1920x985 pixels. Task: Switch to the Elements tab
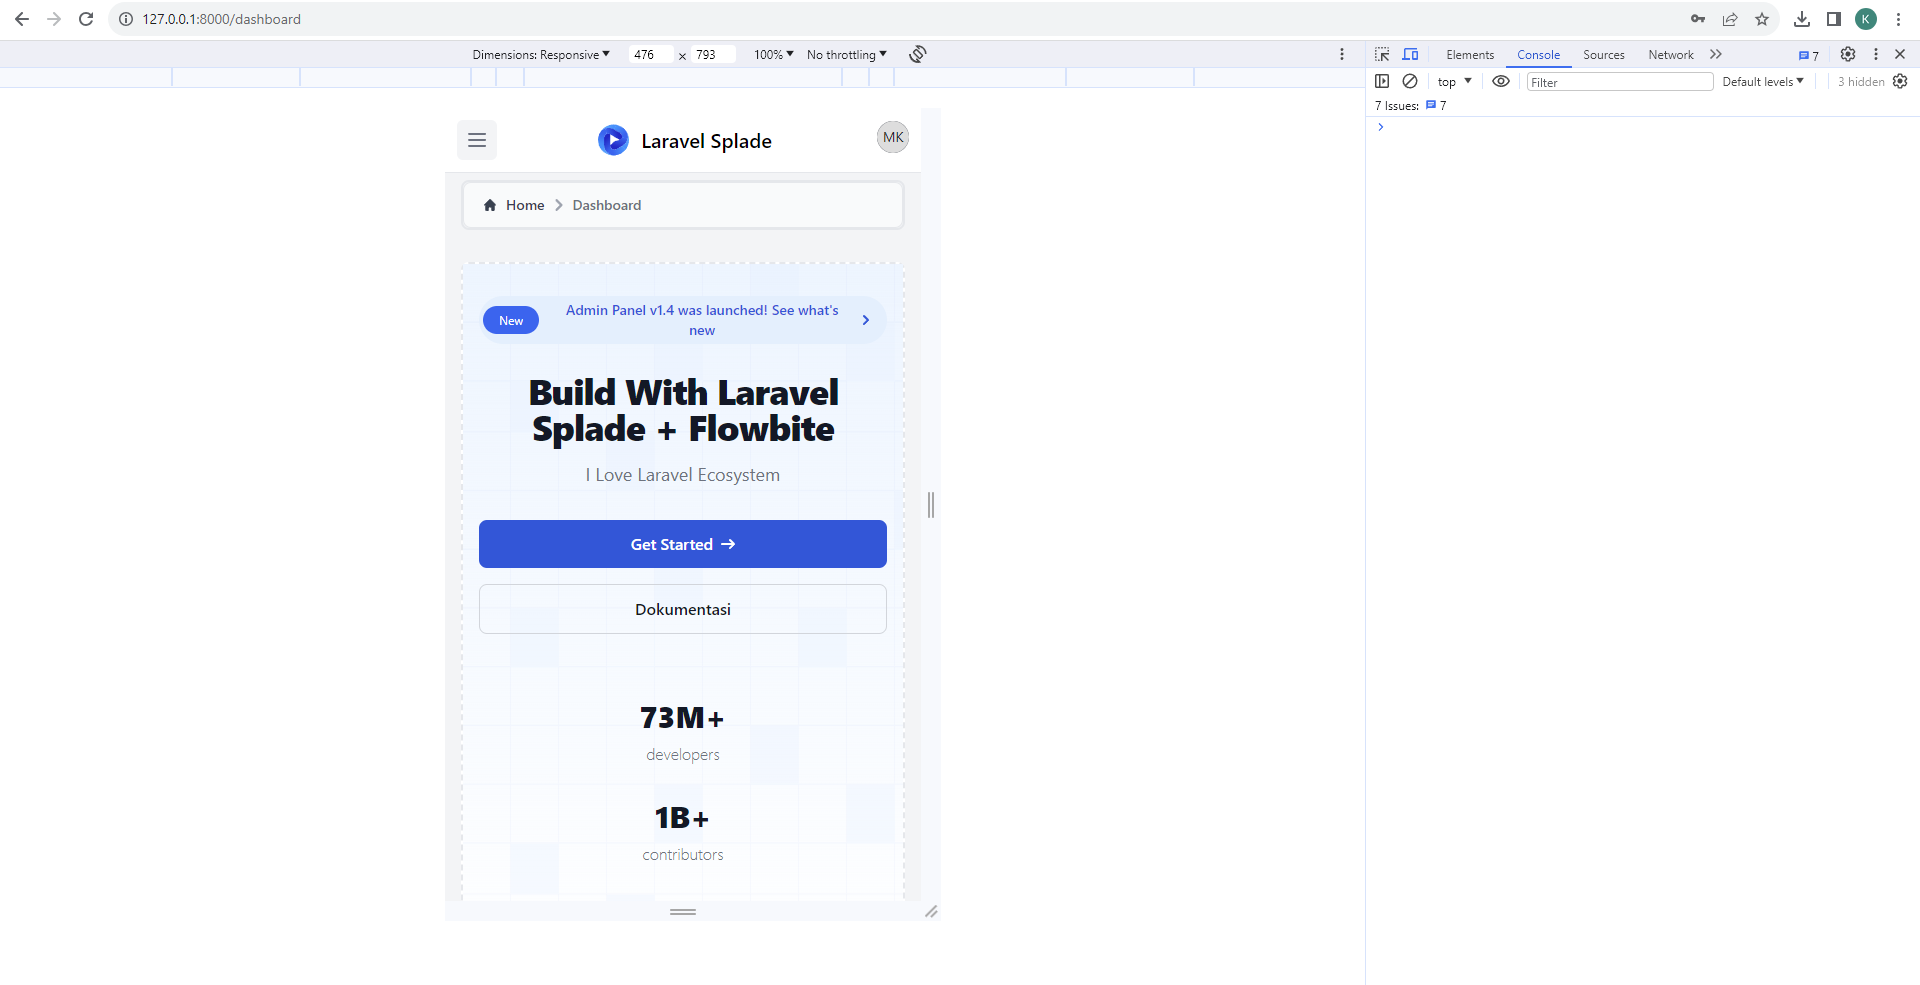1470,55
